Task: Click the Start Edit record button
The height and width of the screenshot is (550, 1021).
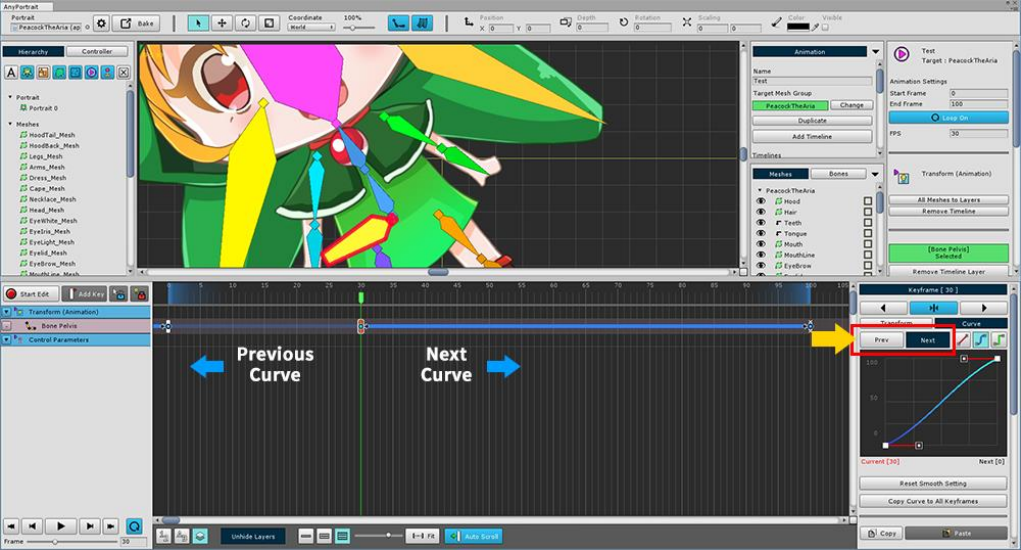Action: 31,294
